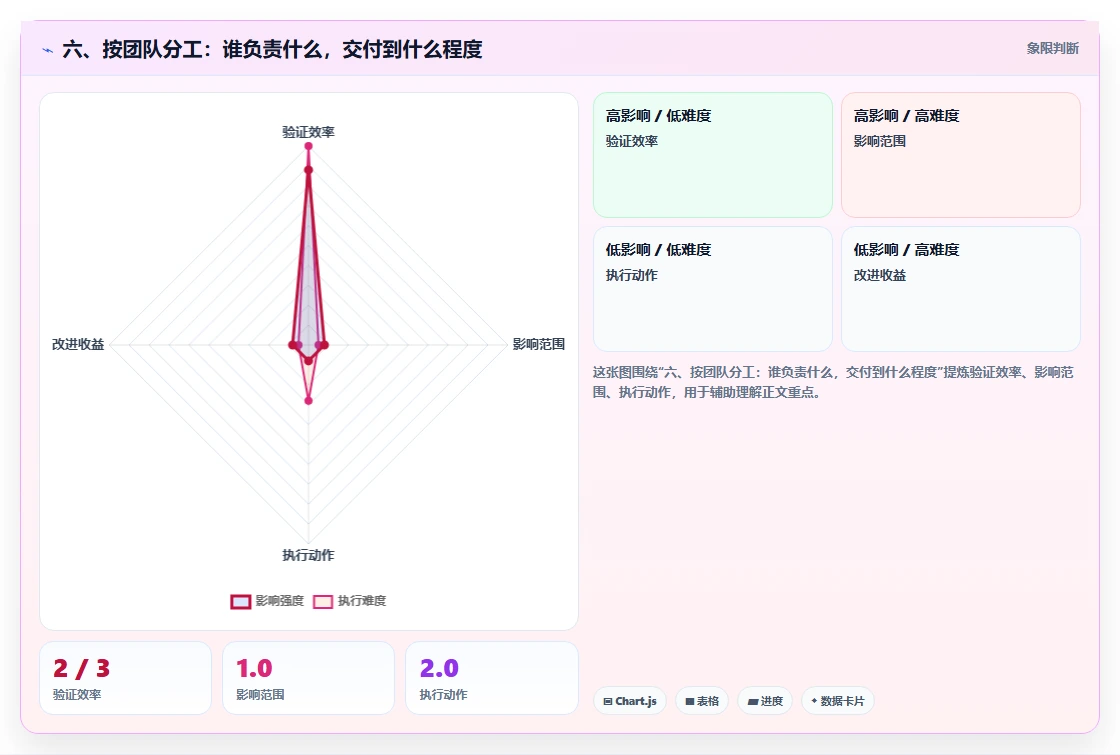The width and height of the screenshot is (1120, 755).
Task: Click 执行动作 text inside the 低影响 / 低难度 card
Action: click(x=632, y=275)
